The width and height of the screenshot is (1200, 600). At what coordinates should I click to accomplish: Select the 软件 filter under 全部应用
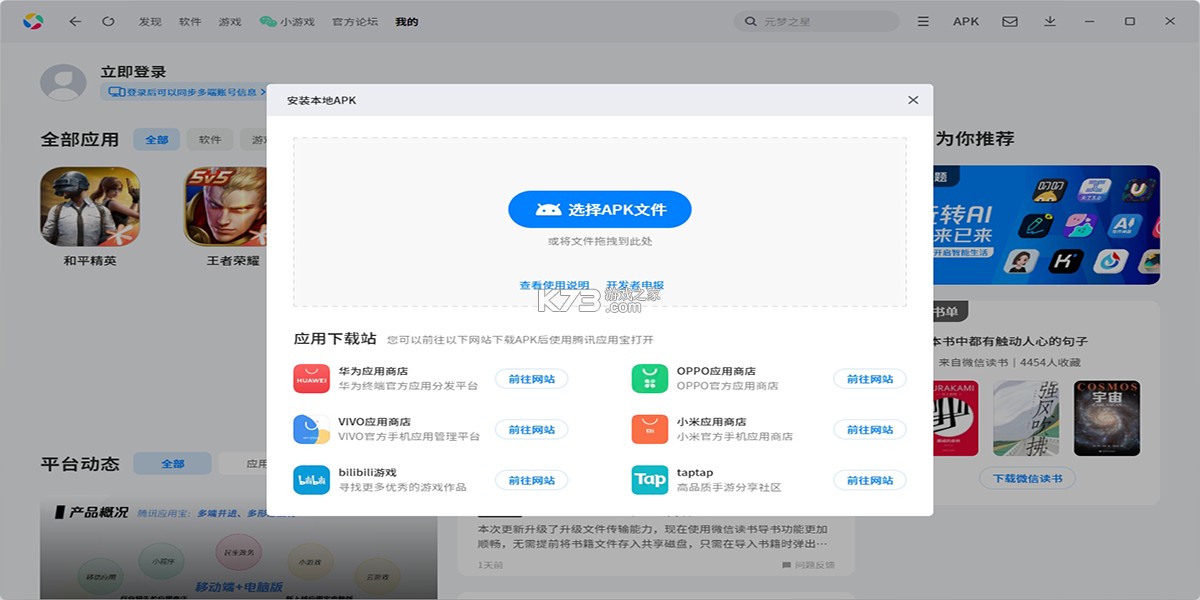[x=210, y=140]
